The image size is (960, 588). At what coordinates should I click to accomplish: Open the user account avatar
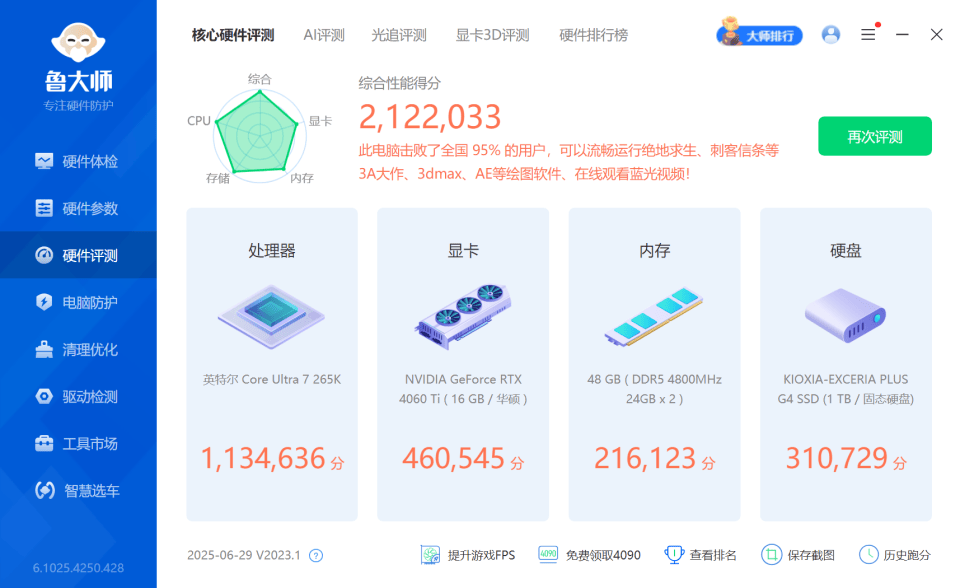coord(830,35)
